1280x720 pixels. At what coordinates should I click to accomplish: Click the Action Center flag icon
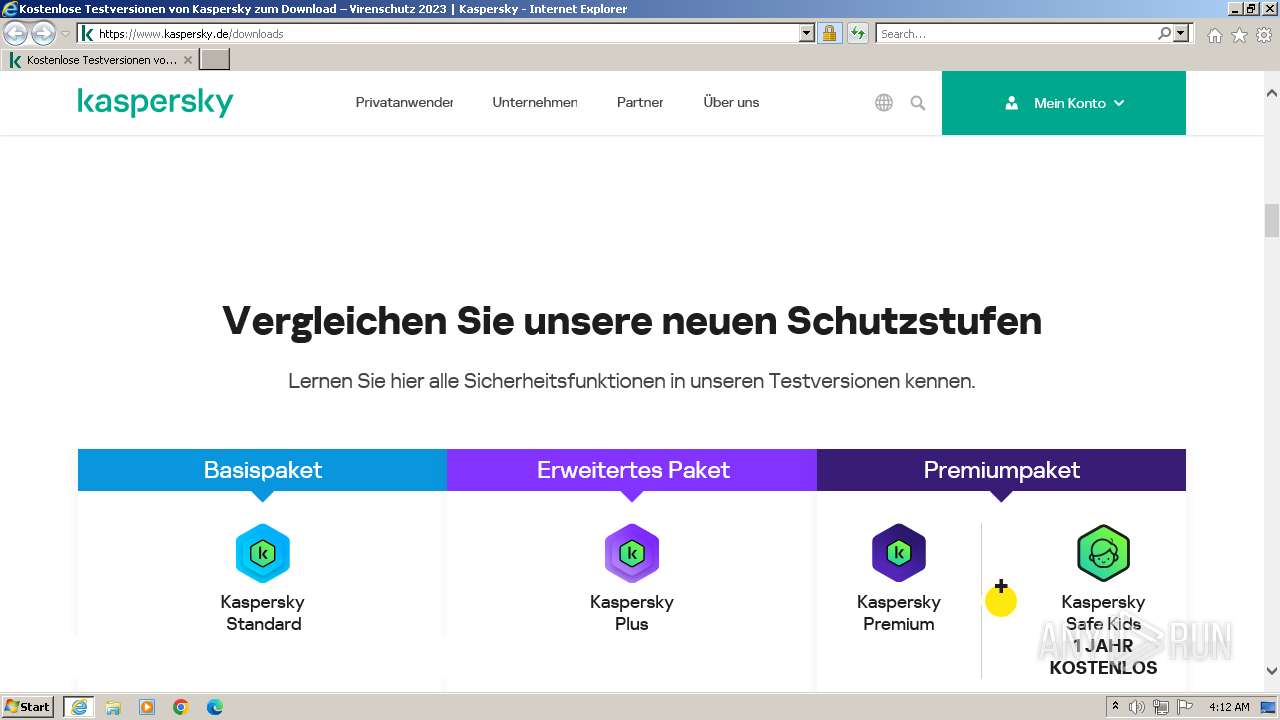click(x=1183, y=707)
